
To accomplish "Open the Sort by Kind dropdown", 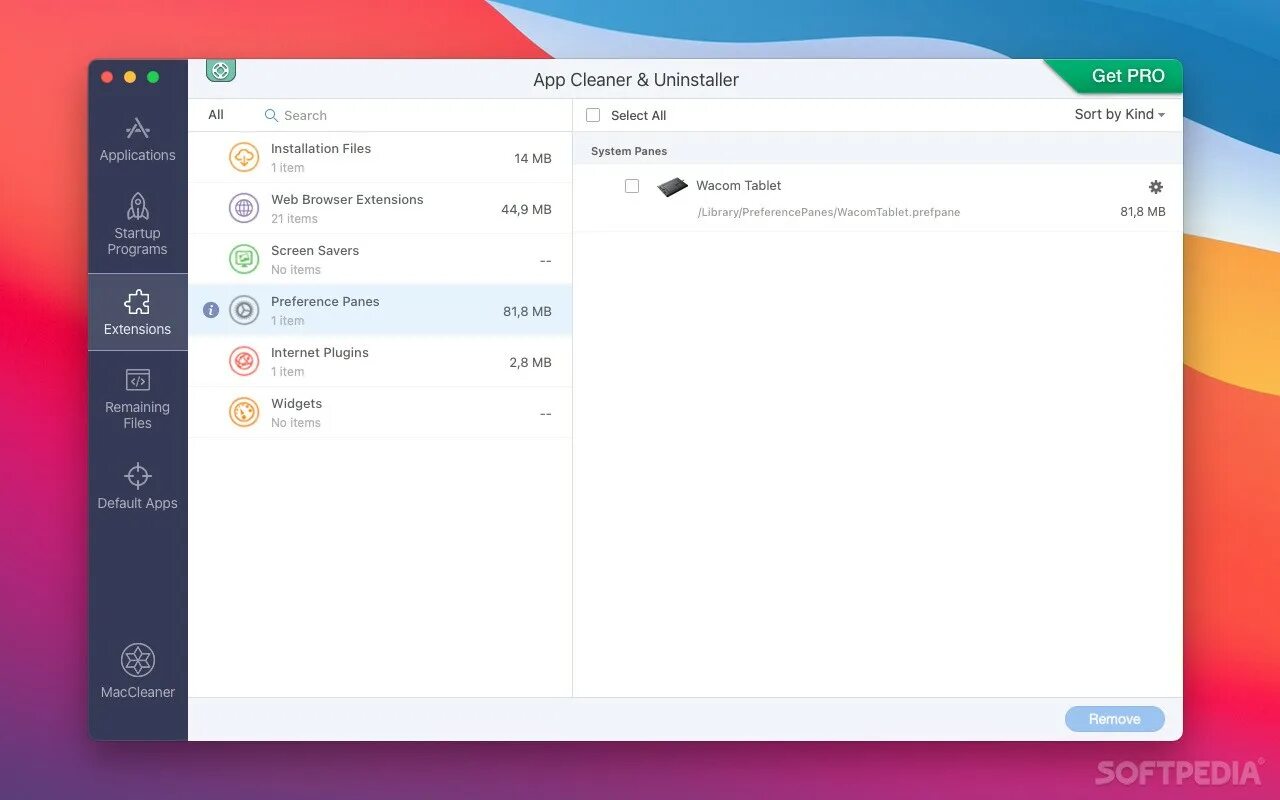I will [x=1120, y=114].
